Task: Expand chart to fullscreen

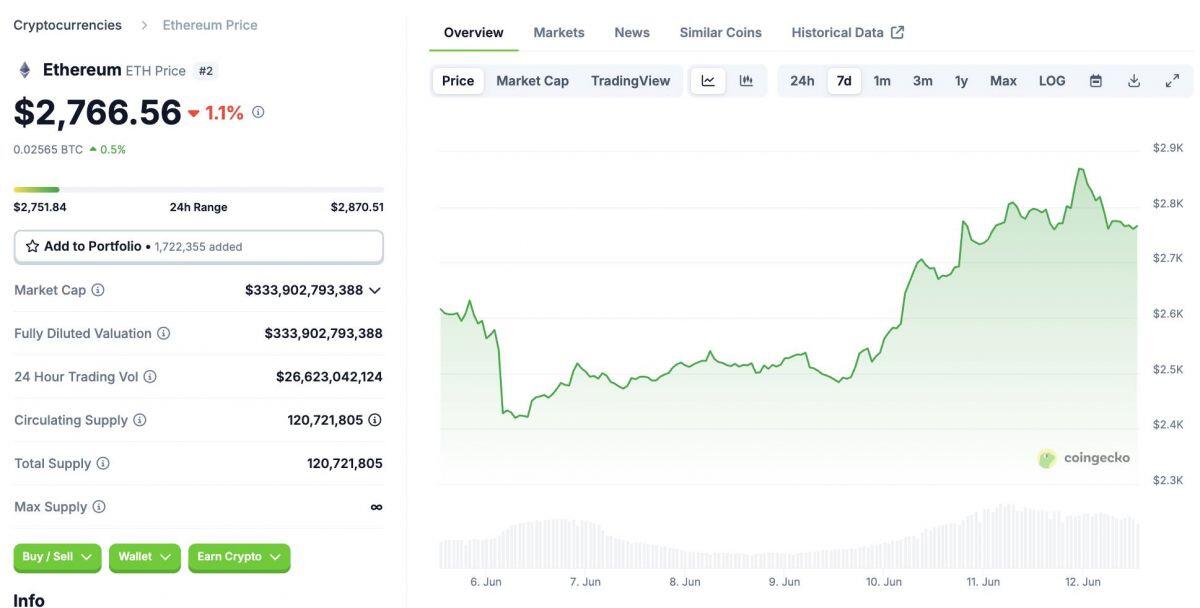Action: click(x=1172, y=81)
